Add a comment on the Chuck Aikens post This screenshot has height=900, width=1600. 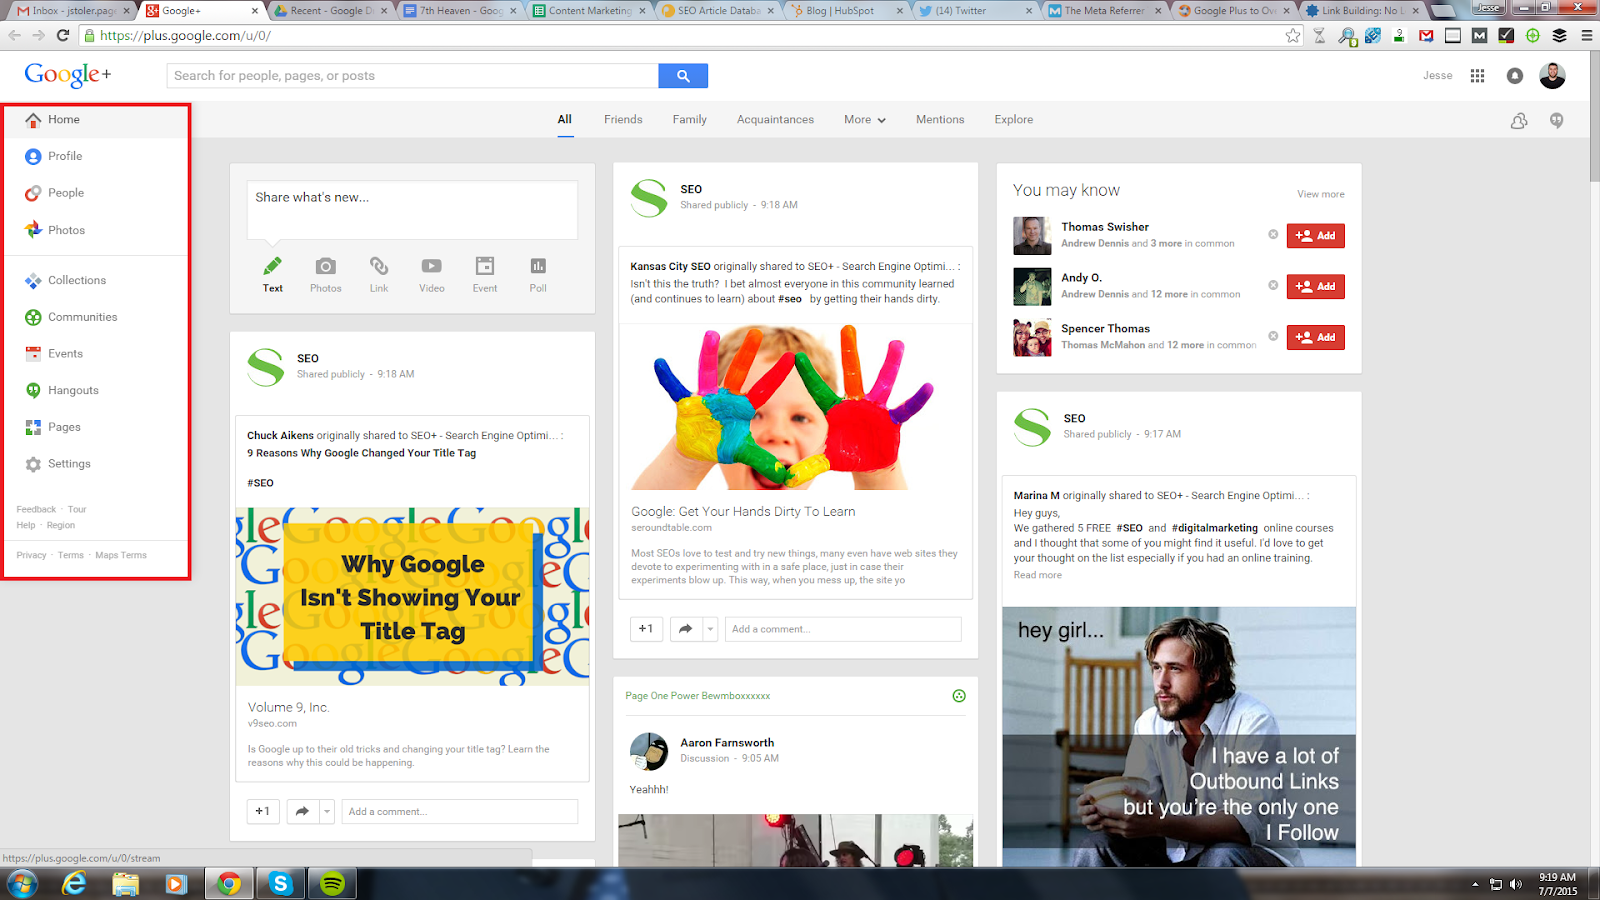click(460, 811)
